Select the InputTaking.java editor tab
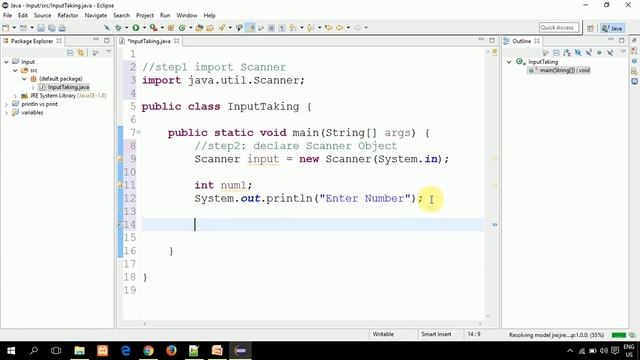 point(148,41)
